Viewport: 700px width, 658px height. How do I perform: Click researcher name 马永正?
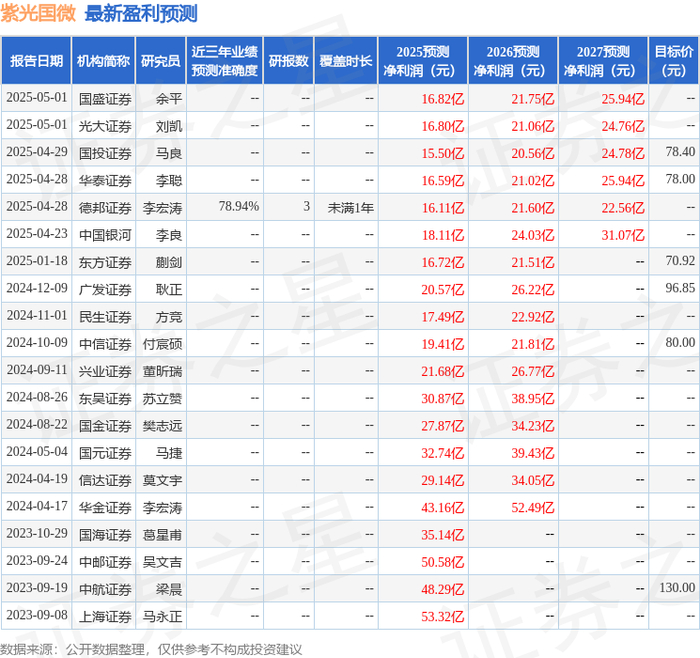tap(162, 616)
